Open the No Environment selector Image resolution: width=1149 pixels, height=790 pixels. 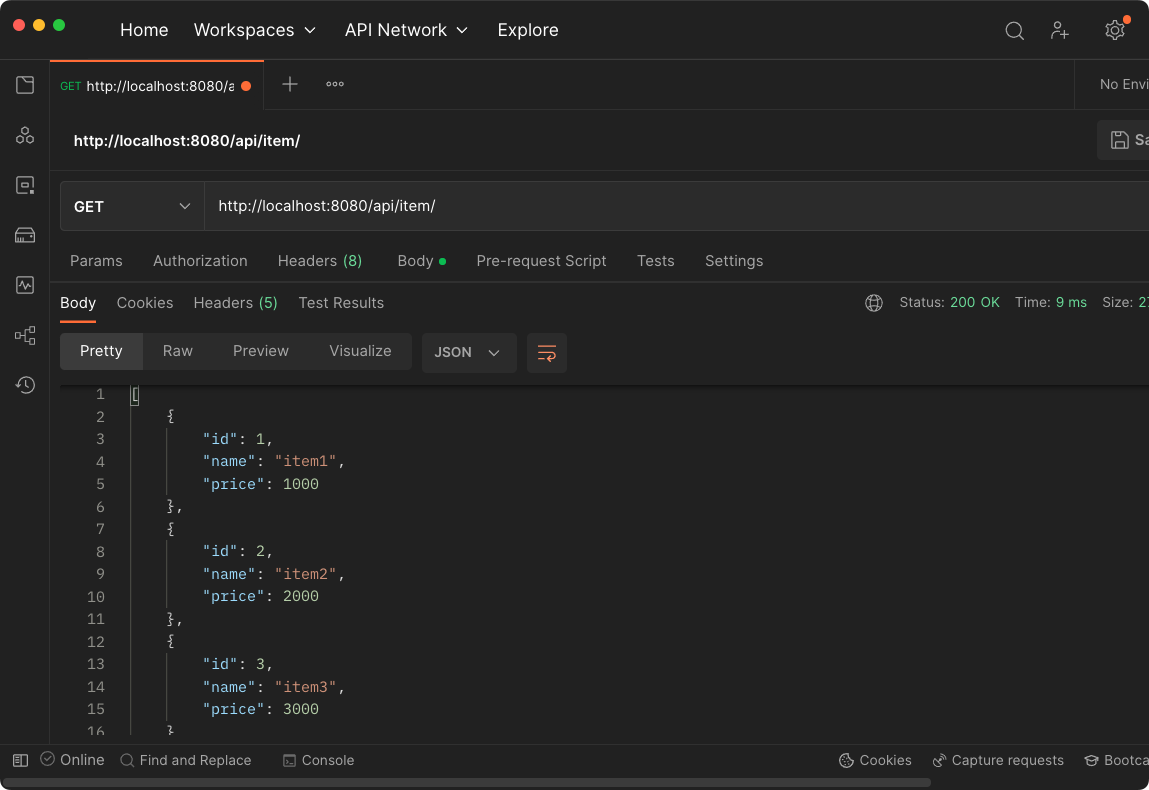[x=1123, y=84]
